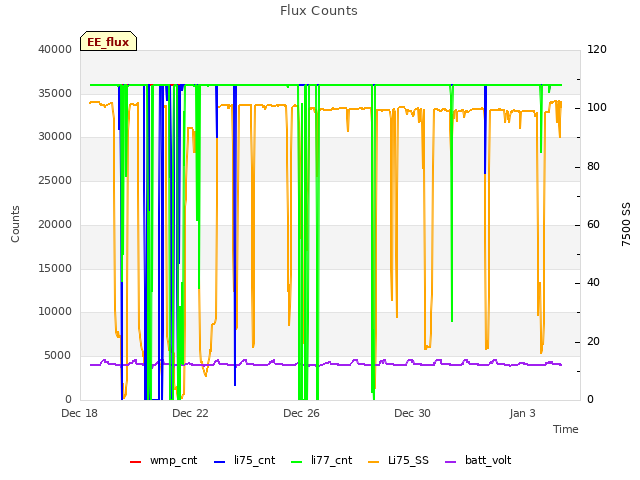The width and height of the screenshot is (640, 480).
Task: Click the 35000 y-axis tick label
Action: coord(55,93)
